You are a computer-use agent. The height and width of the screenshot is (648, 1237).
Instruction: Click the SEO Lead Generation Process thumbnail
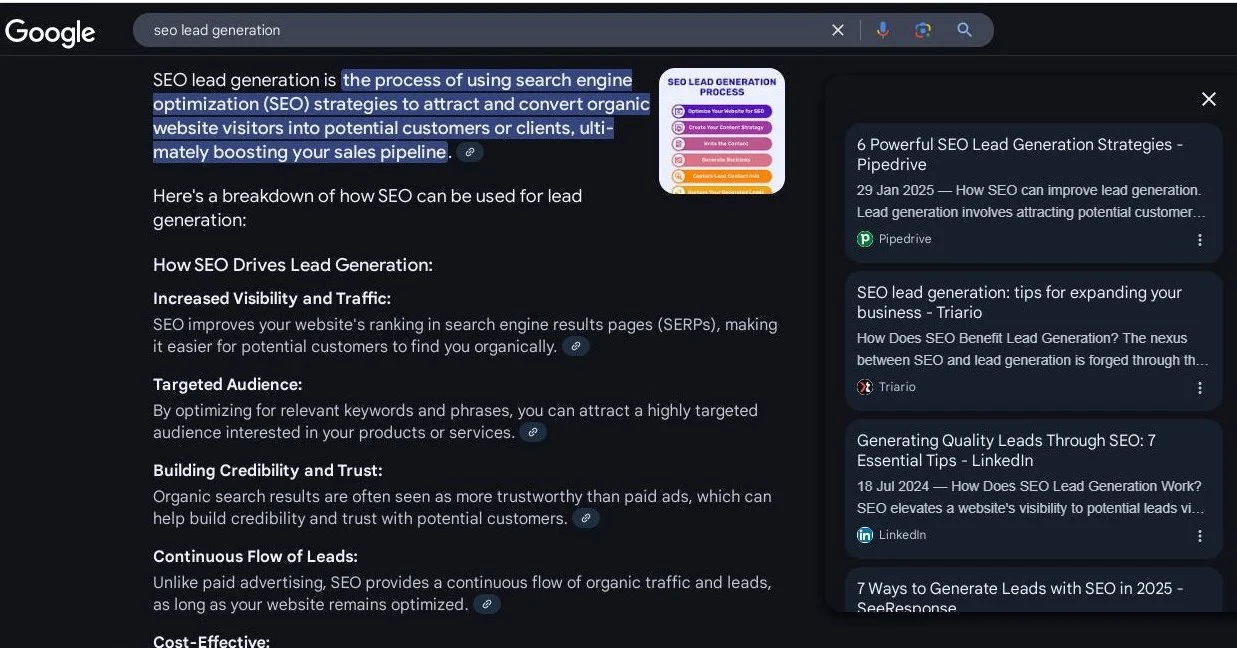[722, 131]
